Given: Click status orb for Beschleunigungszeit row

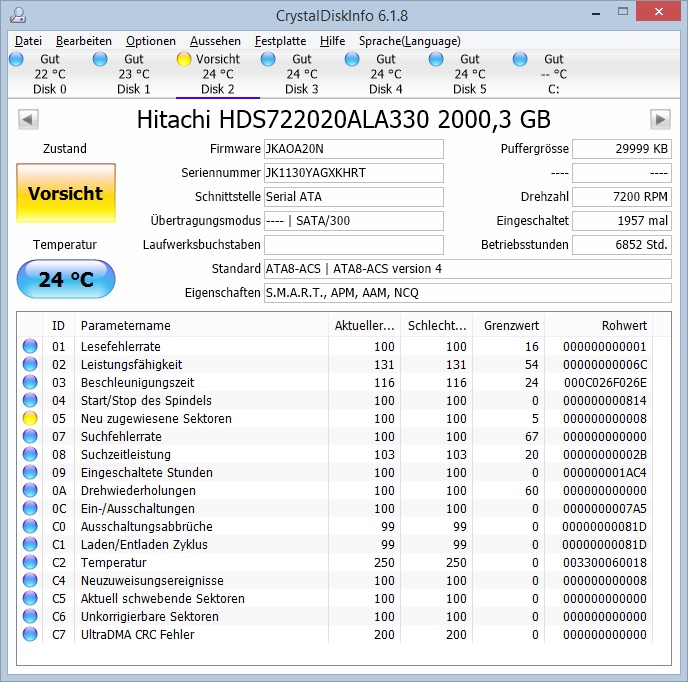Looking at the screenshot, I should 30,382.
